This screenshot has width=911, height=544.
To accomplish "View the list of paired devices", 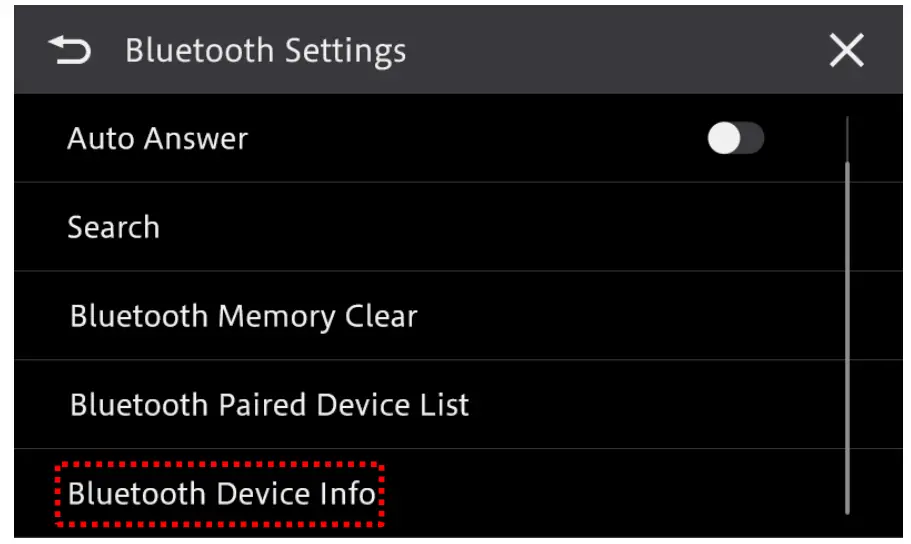I will tap(269, 405).
